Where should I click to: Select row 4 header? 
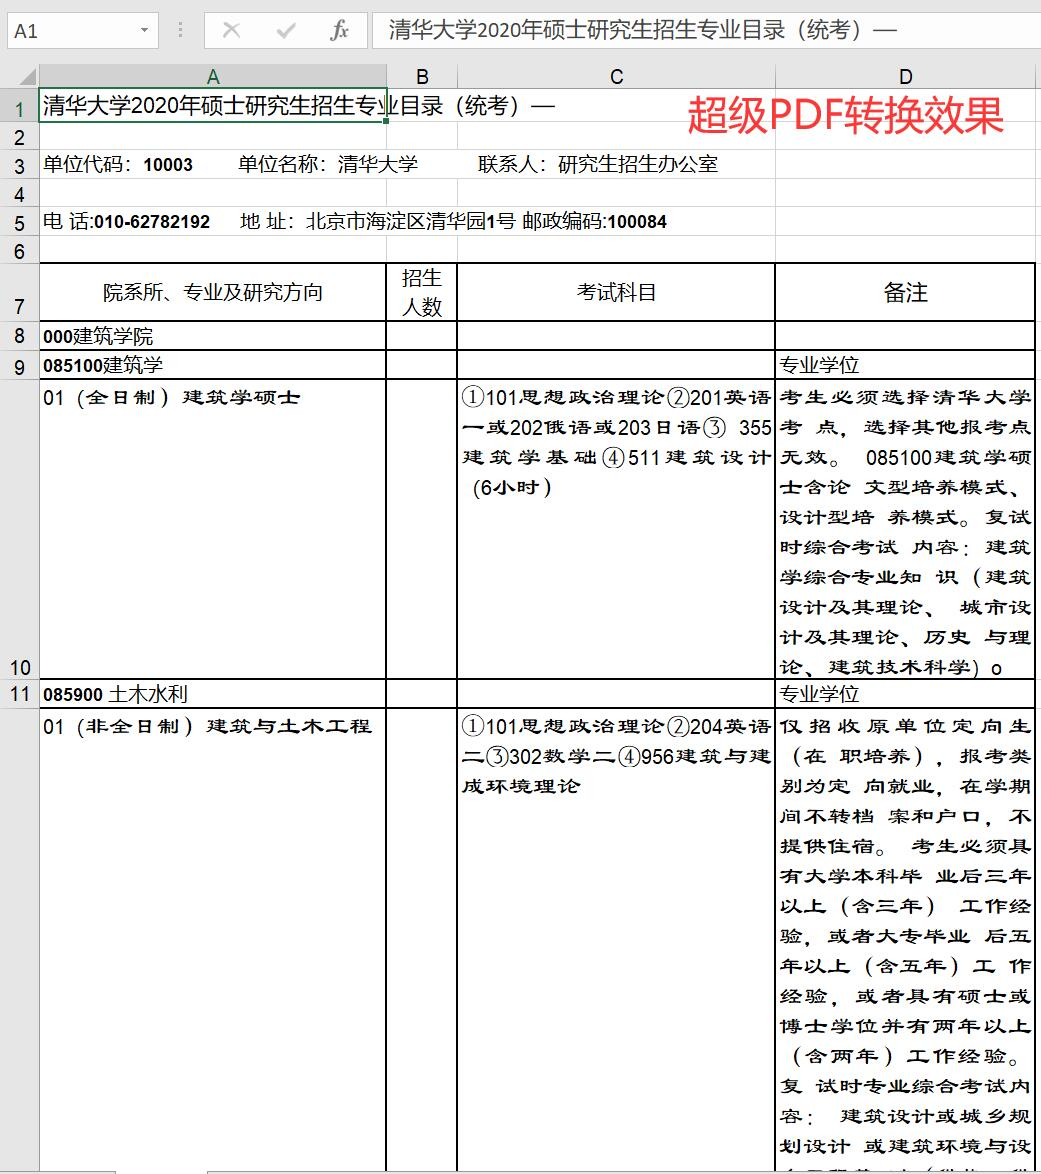pos(19,194)
